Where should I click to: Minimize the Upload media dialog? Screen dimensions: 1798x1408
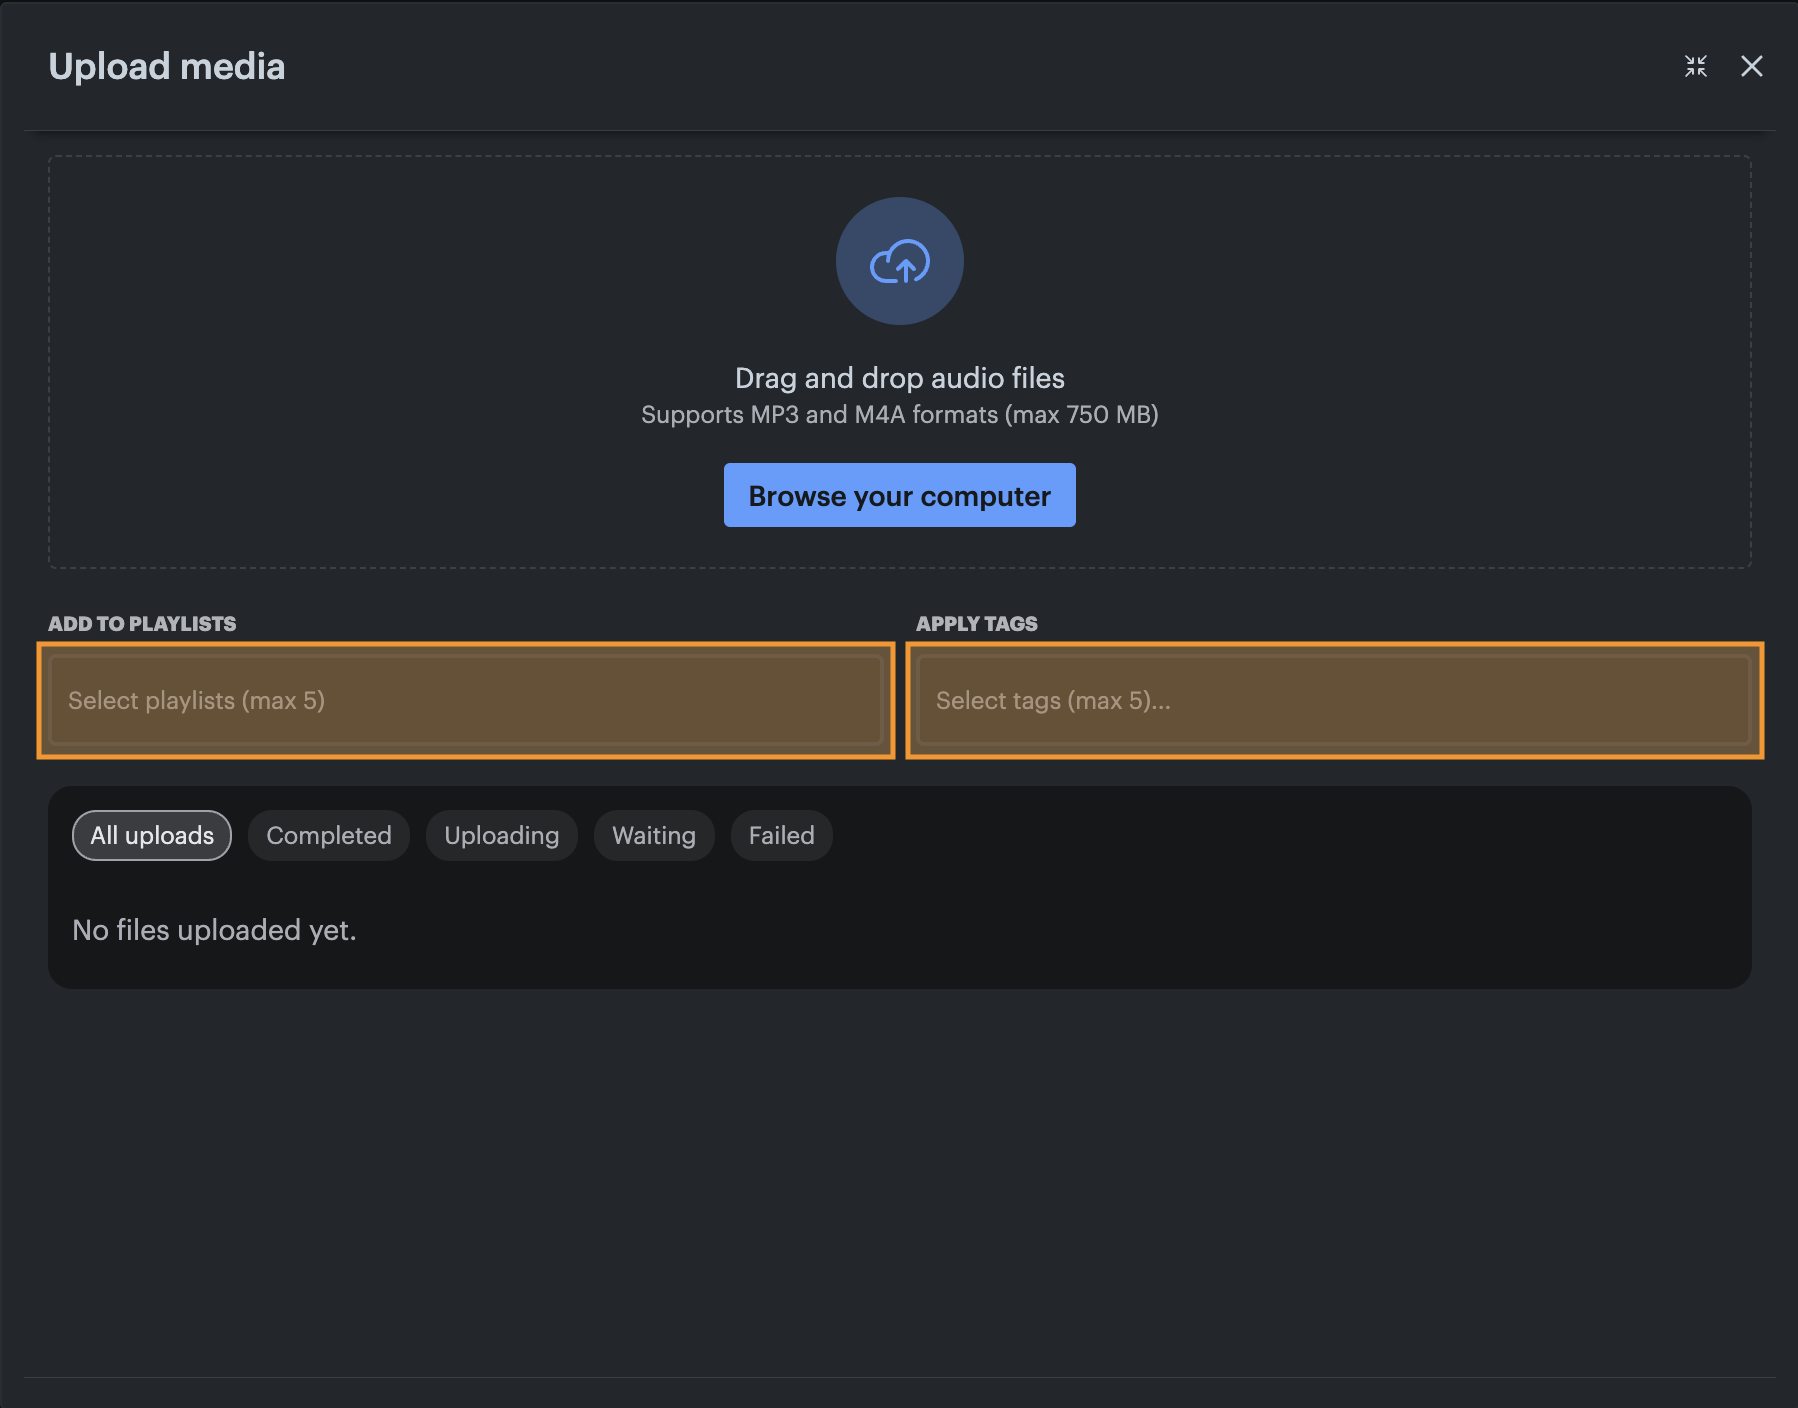pos(1696,66)
